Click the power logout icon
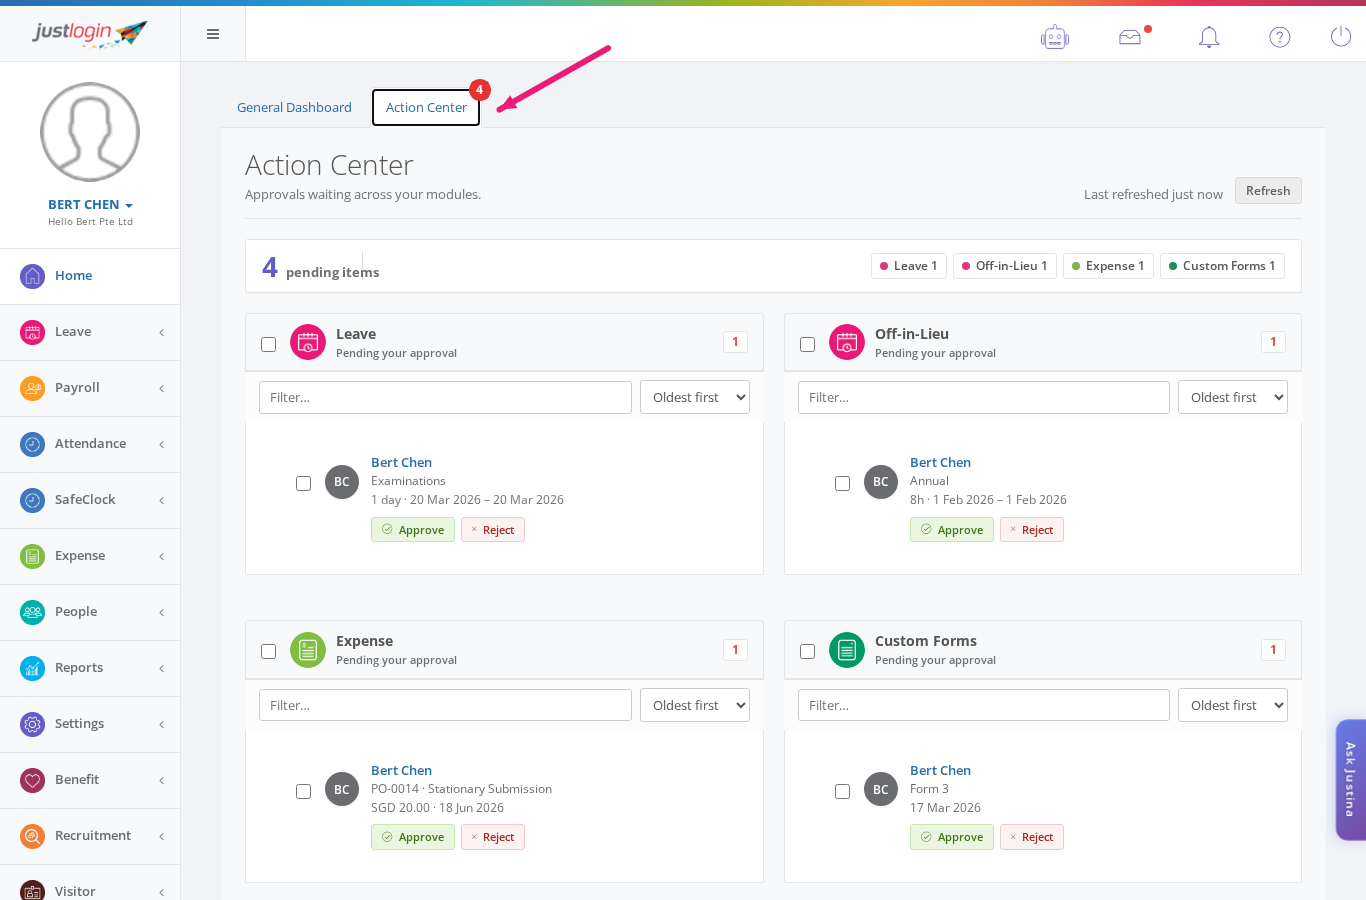The height and width of the screenshot is (900, 1366). click(1341, 37)
